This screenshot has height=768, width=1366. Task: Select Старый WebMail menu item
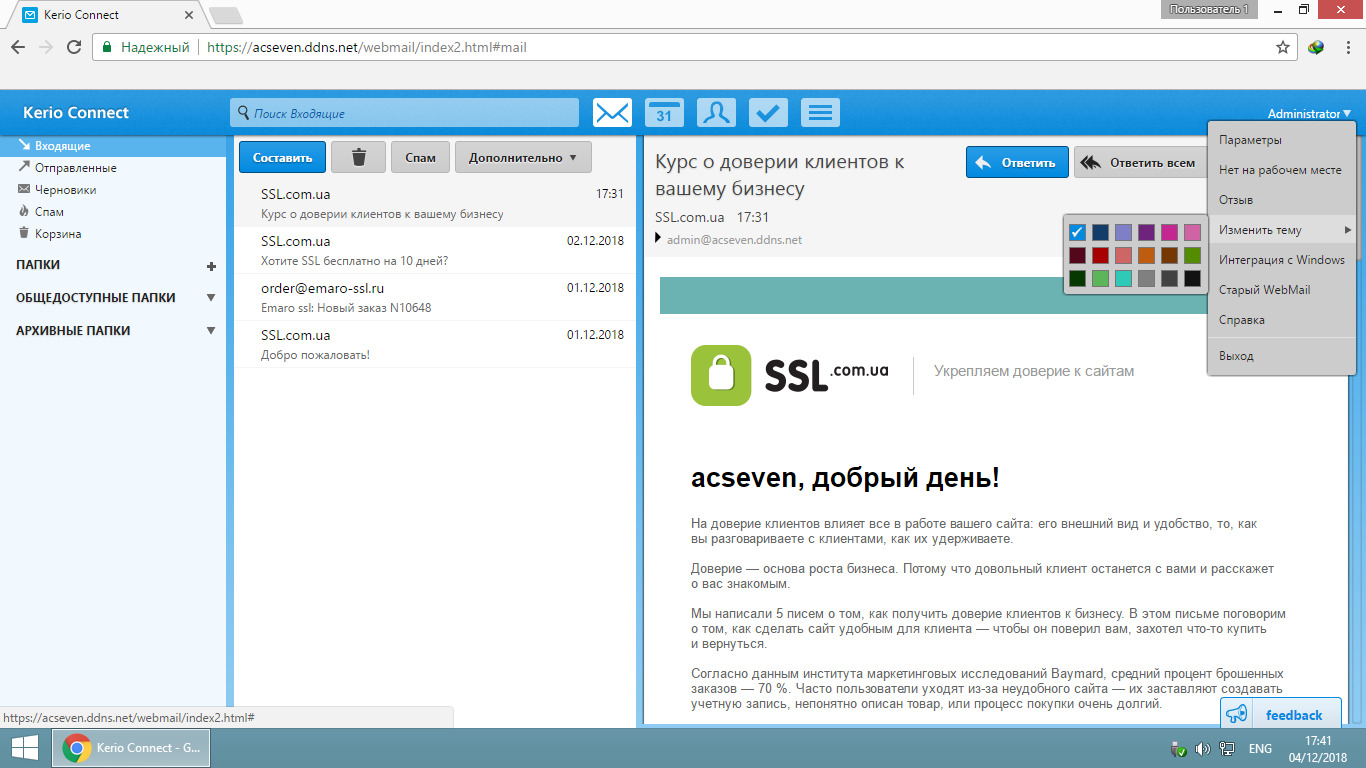[x=1282, y=290]
